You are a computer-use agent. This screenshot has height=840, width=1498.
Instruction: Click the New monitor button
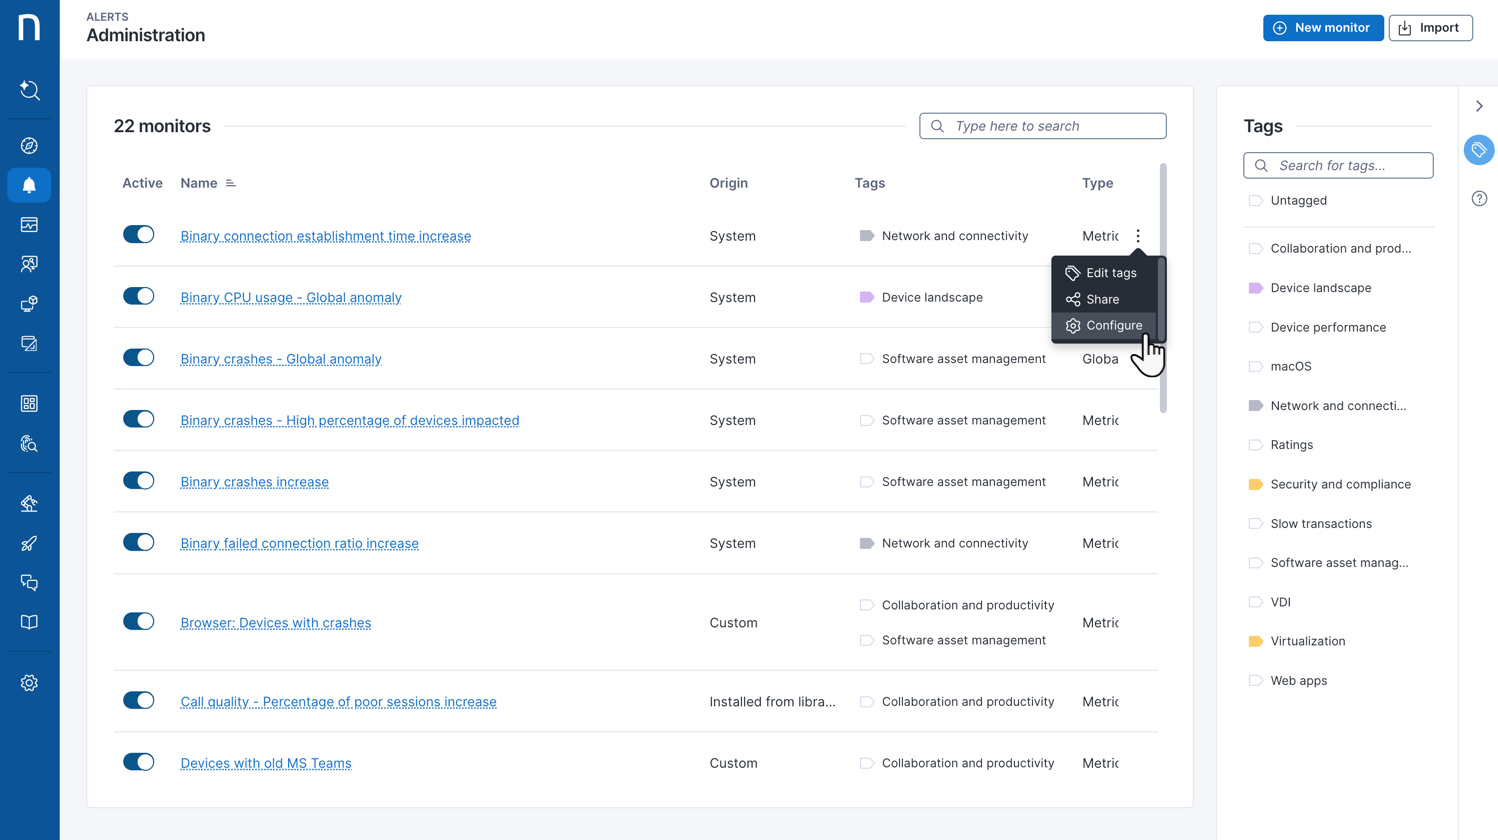[x=1322, y=28]
